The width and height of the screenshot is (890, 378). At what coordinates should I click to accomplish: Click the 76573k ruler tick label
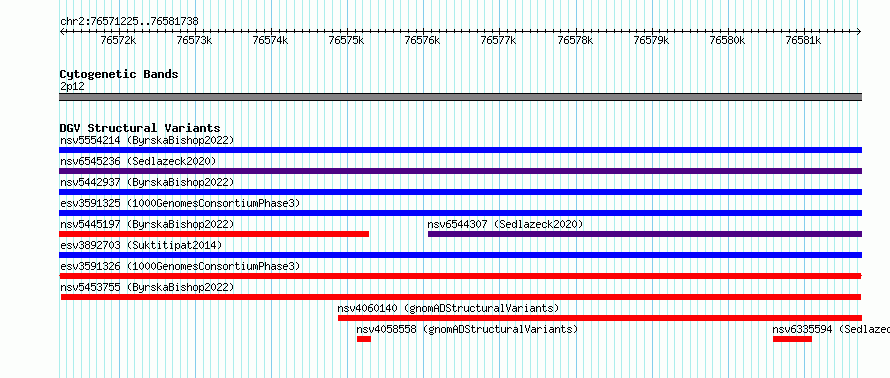[x=195, y=40]
